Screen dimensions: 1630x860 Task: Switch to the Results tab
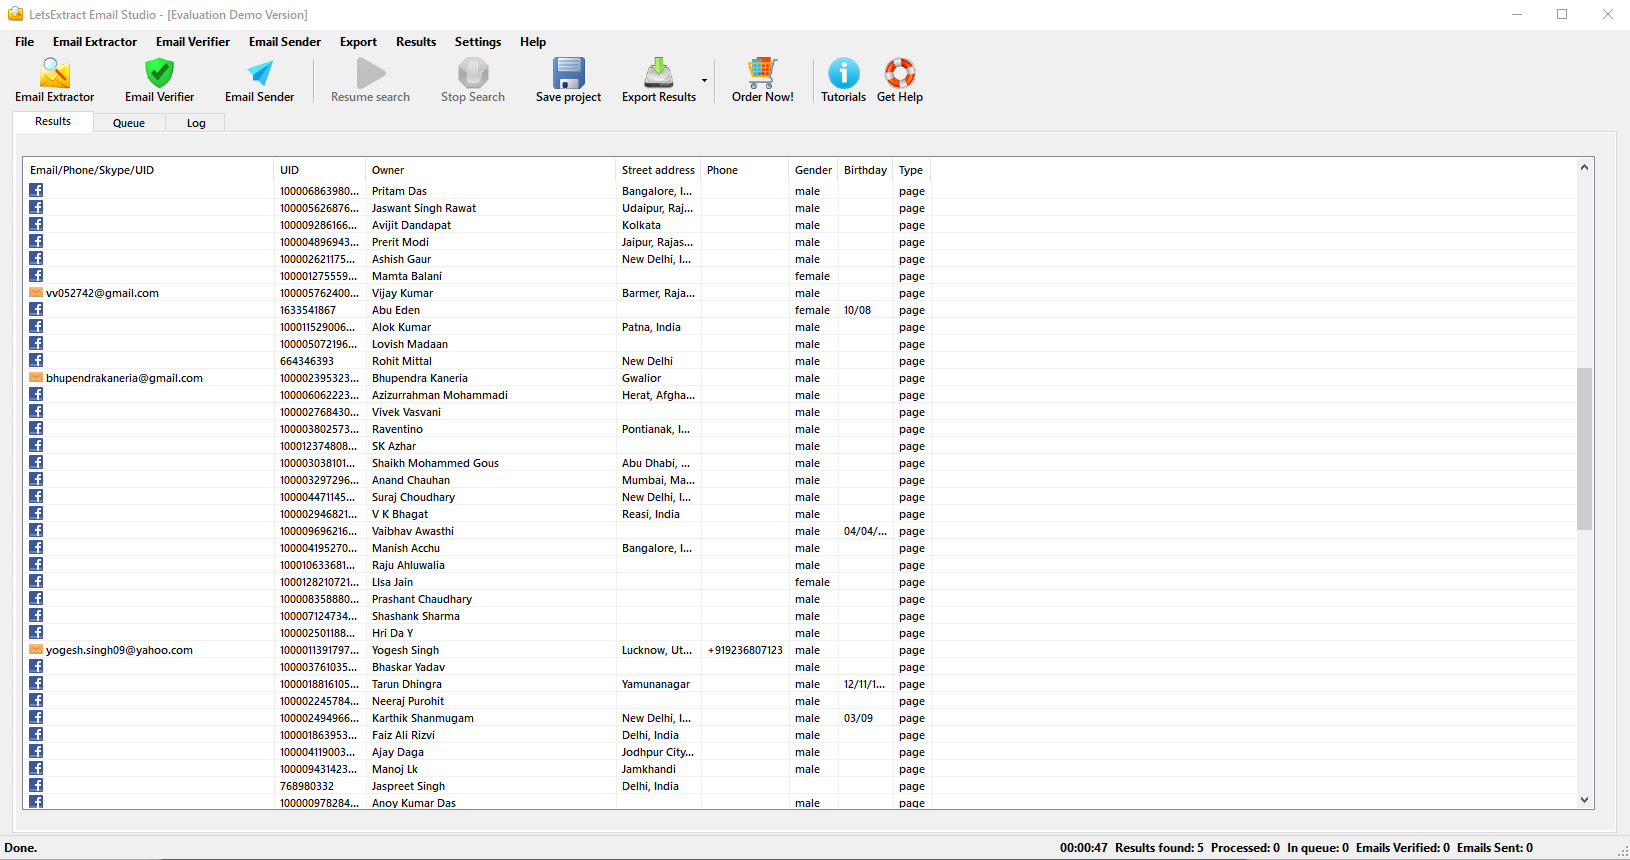tap(53, 121)
